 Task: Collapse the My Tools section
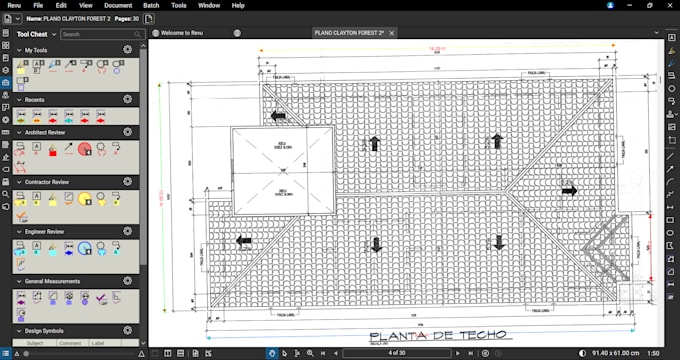click(19, 50)
